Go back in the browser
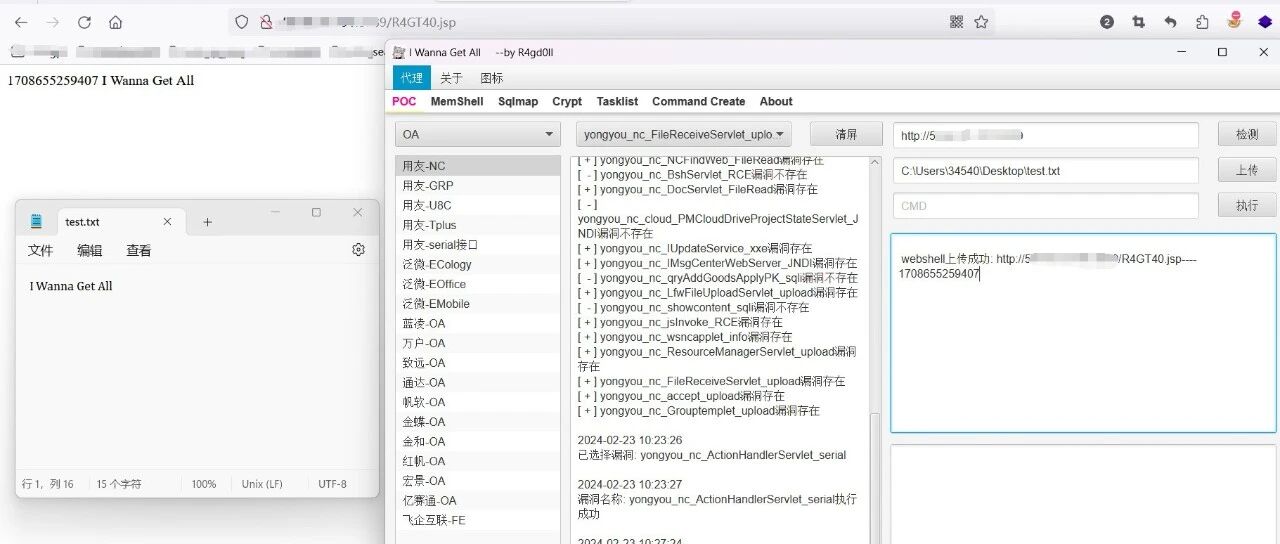 (22, 22)
